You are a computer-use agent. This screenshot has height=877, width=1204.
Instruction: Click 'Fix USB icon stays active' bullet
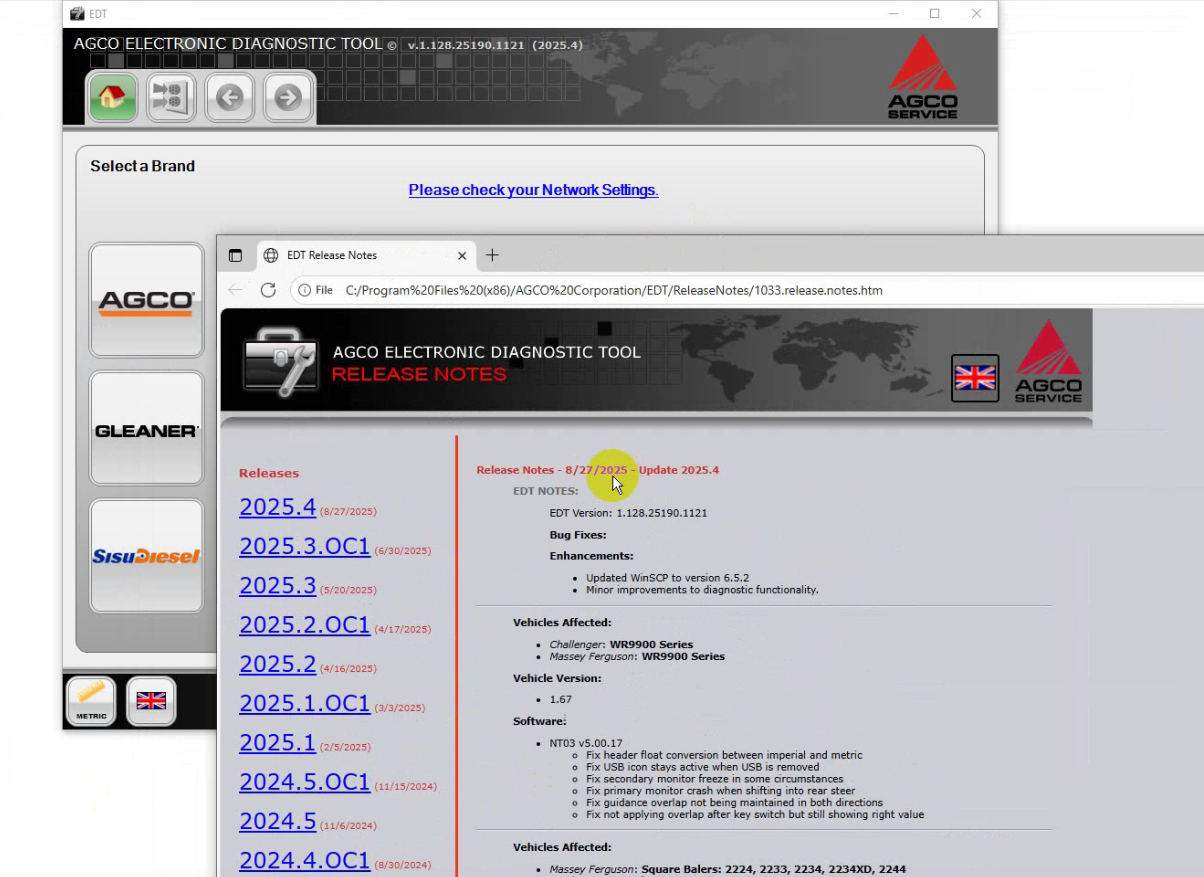[x=703, y=767]
